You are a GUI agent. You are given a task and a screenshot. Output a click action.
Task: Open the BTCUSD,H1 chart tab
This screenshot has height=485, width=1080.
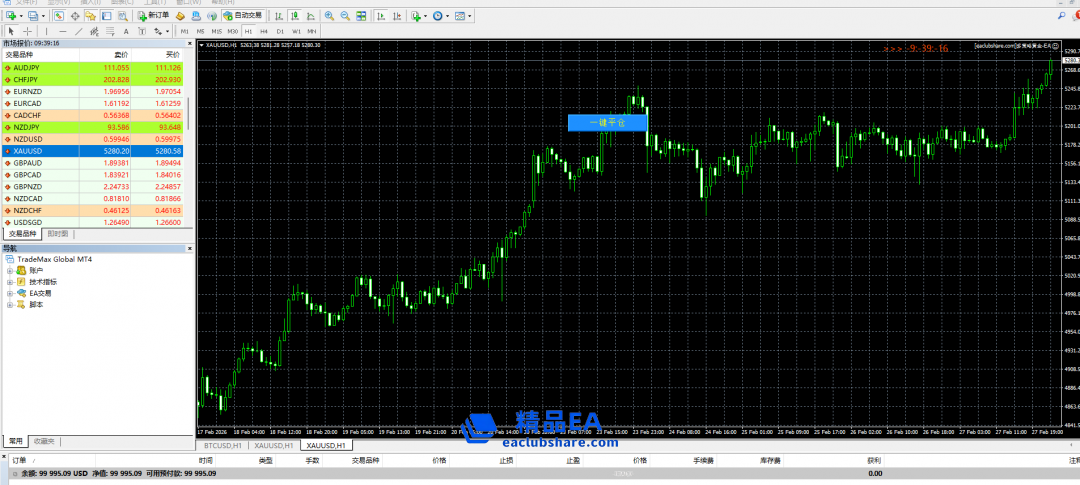pyautogui.click(x=222, y=445)
